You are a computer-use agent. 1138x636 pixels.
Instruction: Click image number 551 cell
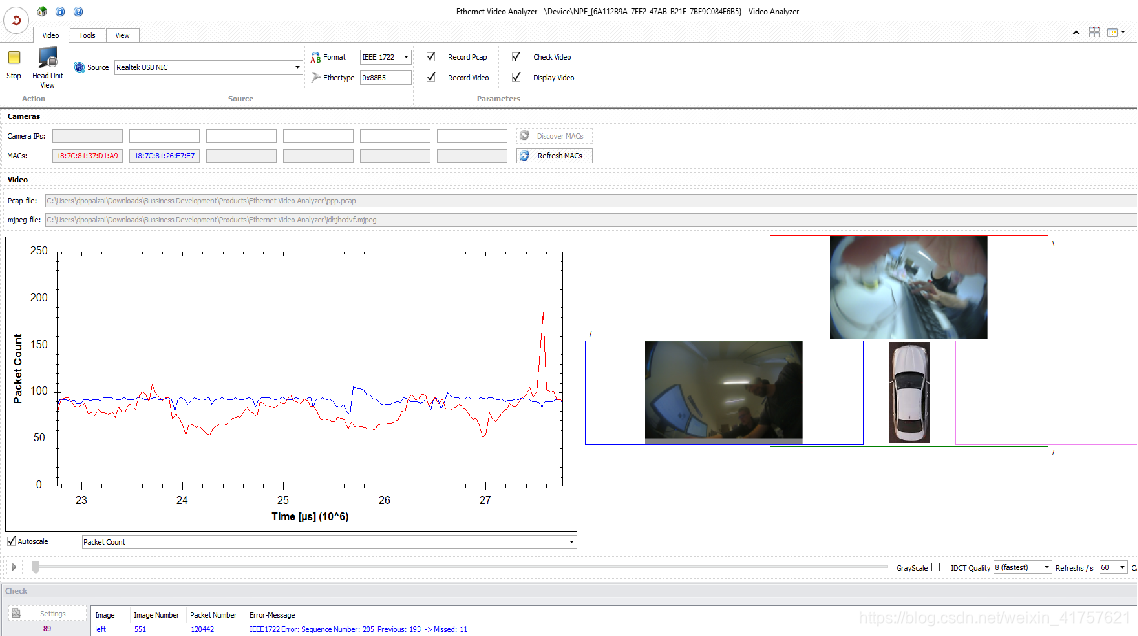tap(140, 629)
